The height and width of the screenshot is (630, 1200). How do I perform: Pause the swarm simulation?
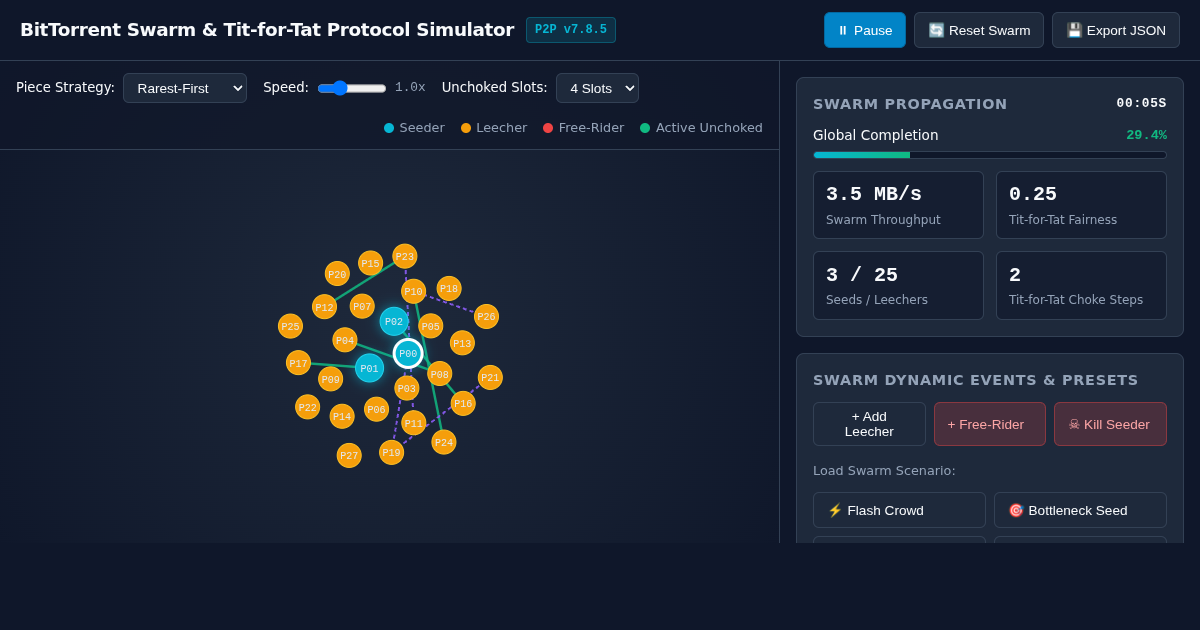(865, 30)
